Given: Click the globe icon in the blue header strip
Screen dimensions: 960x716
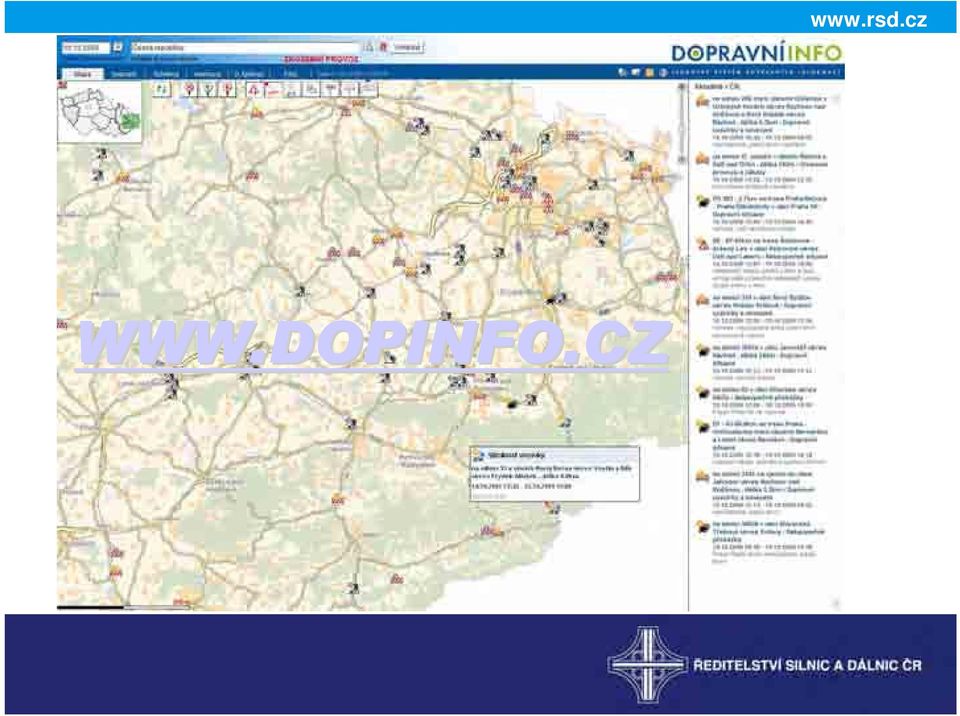Looking at the screenshot, I should 662,73.
